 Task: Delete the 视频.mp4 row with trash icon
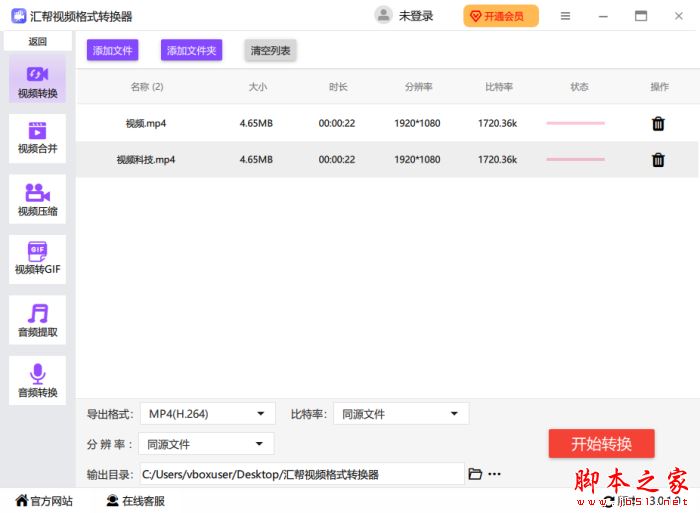coord(658,123)
